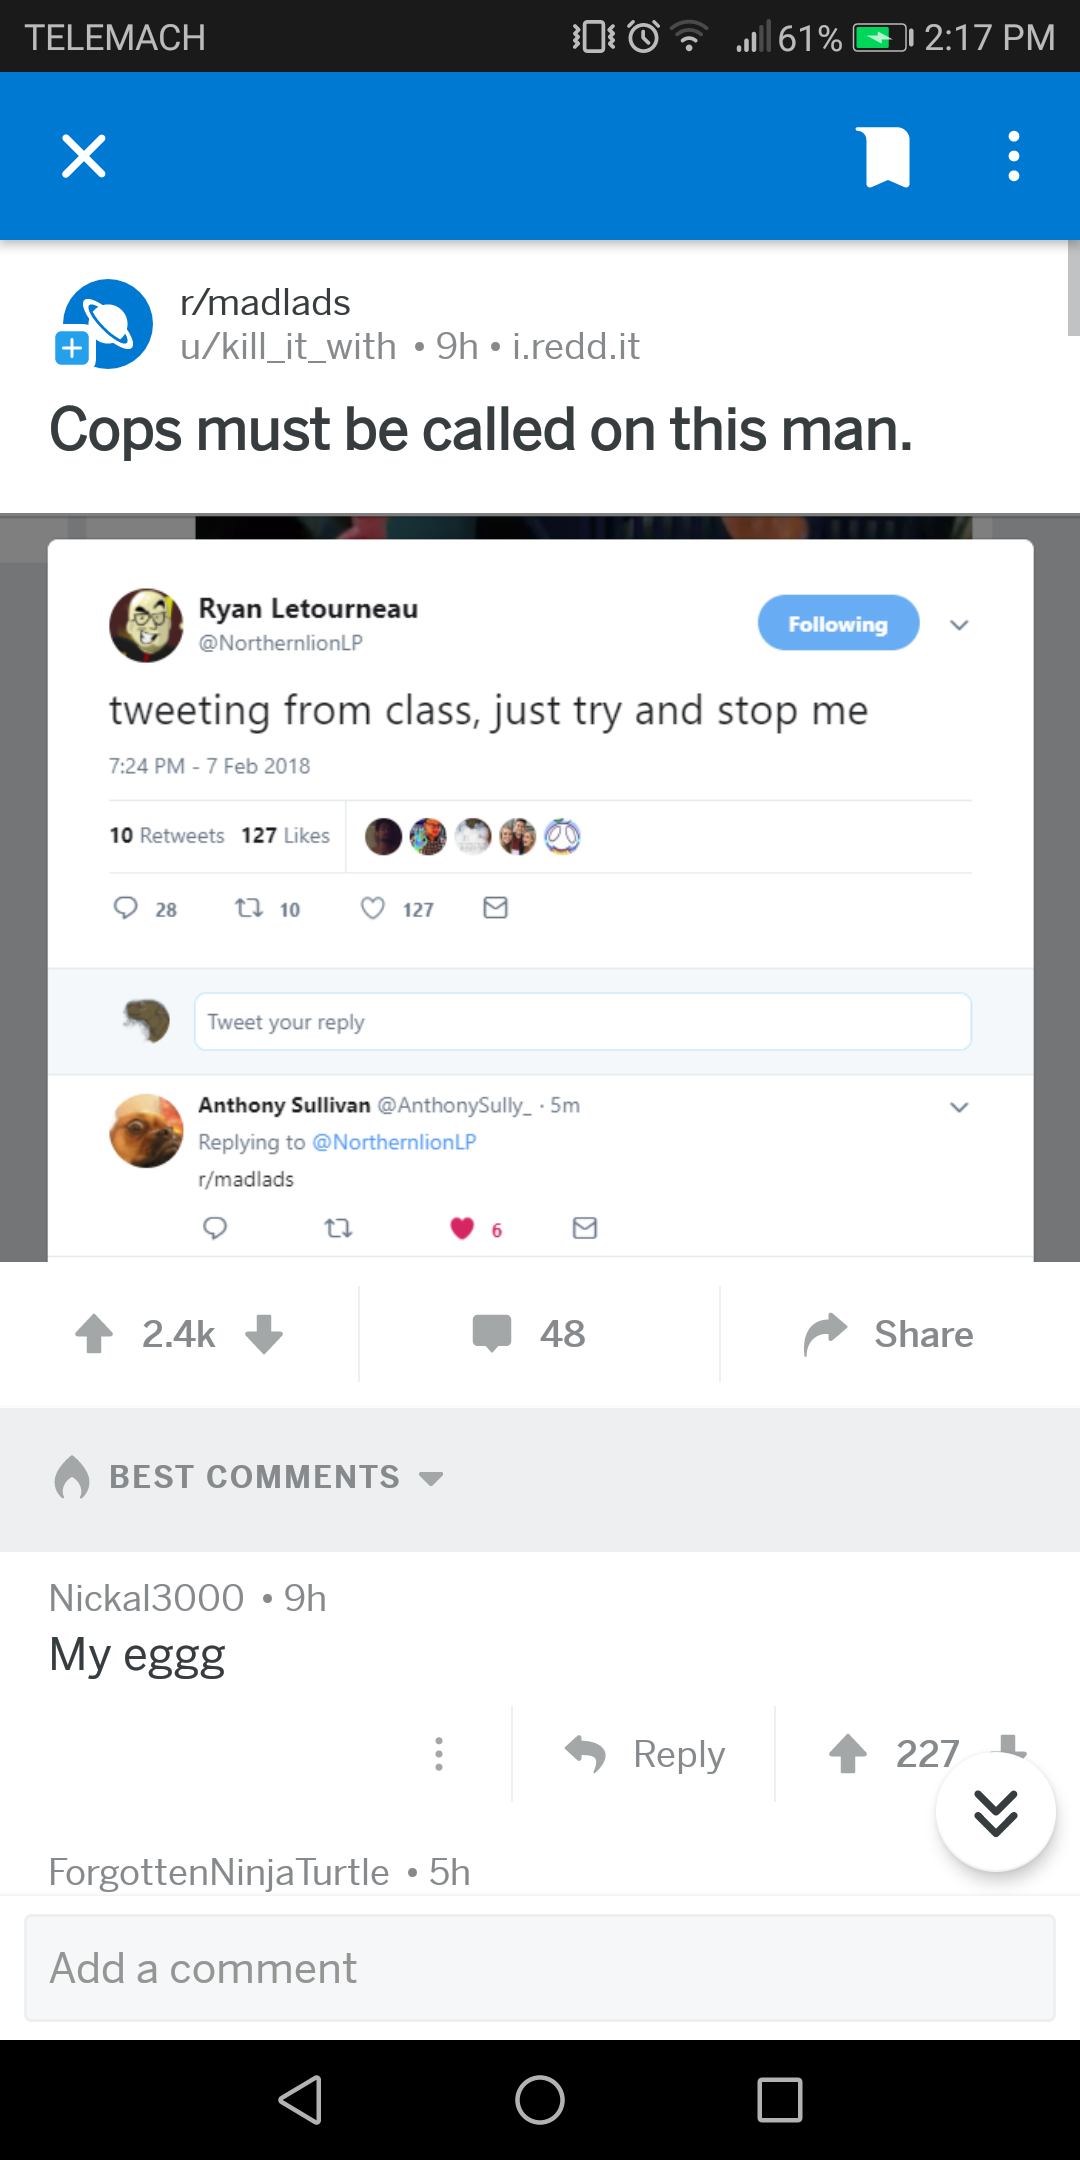Tap the Add a comment field

540,1966
